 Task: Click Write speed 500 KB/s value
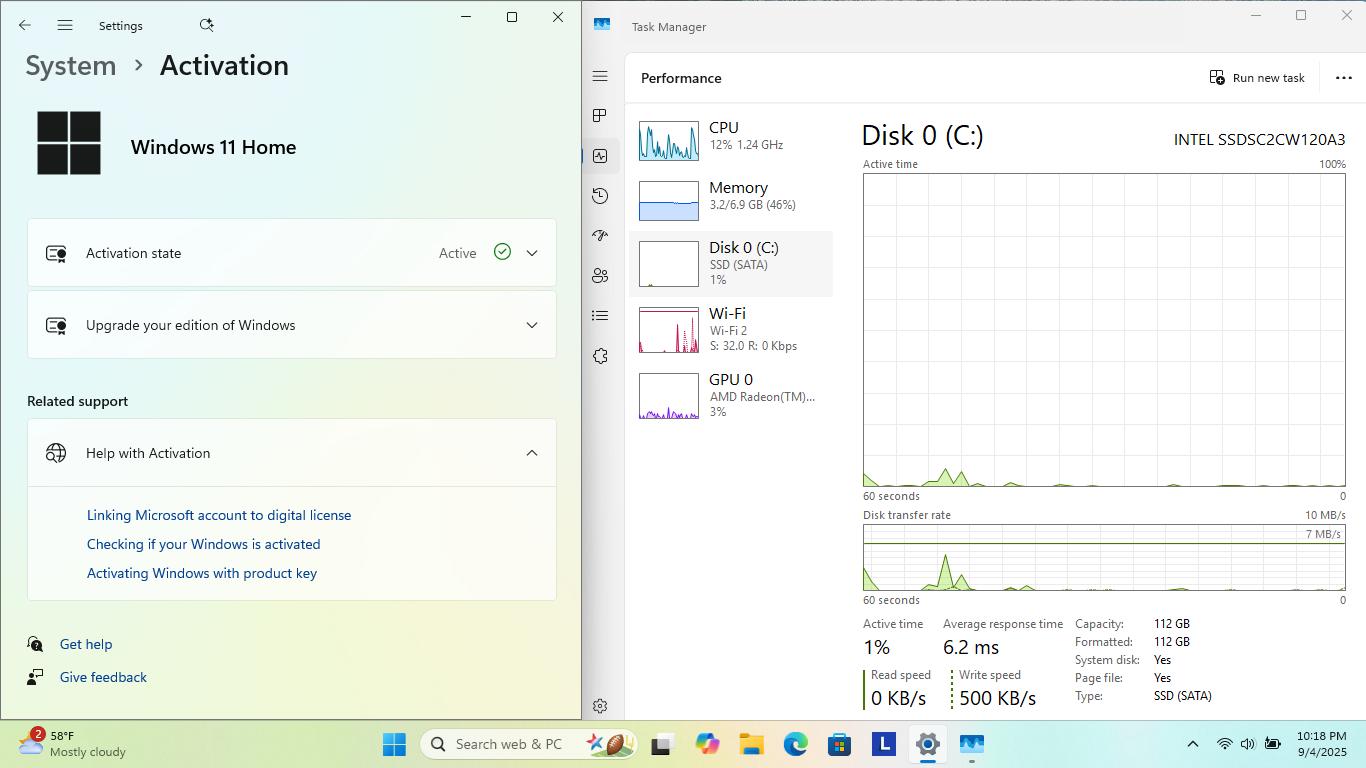997,698
